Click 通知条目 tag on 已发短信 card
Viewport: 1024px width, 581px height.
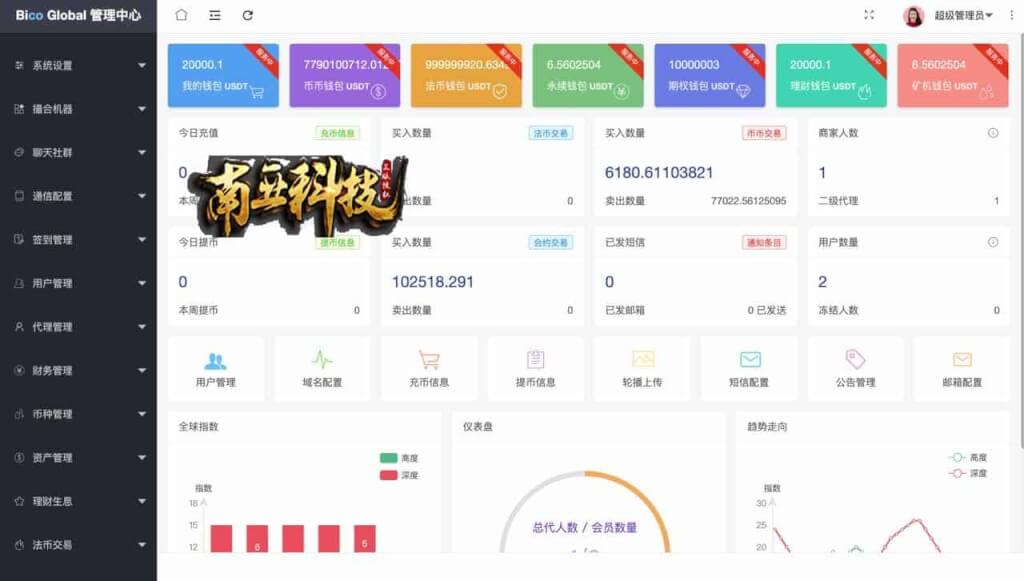pyautogui.click(x=763, y=242)
